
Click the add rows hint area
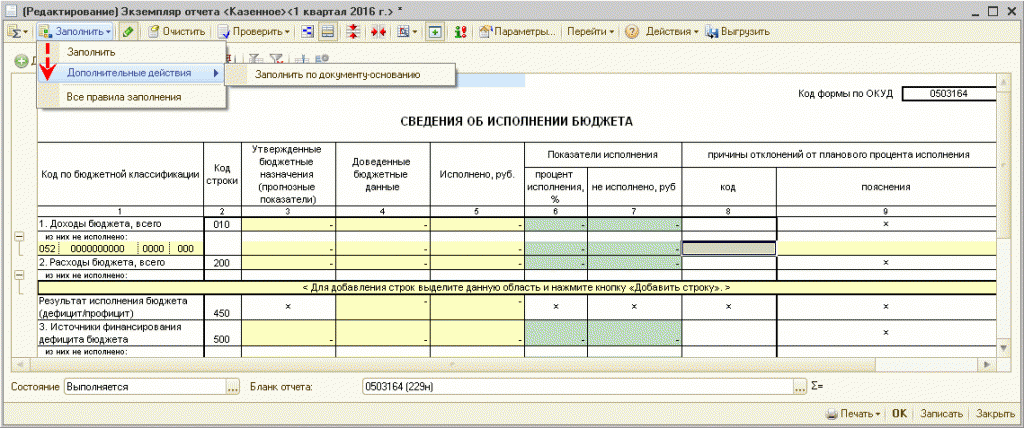(x=517, y=288)
